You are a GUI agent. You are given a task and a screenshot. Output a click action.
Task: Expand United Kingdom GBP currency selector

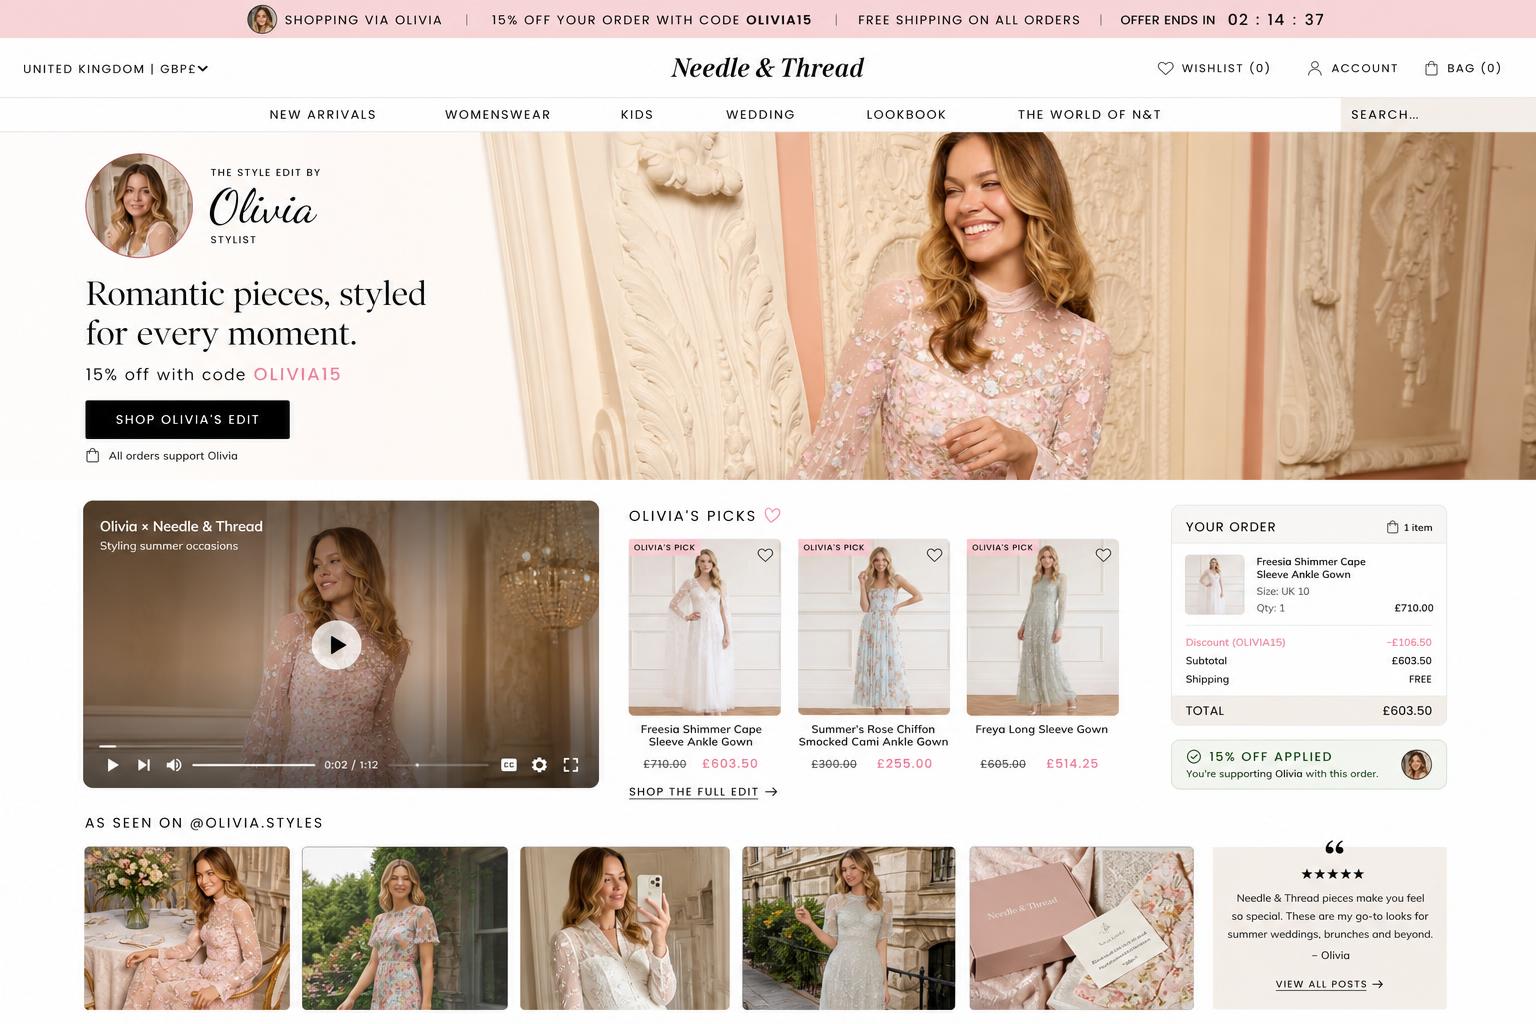pyautogui.click(x=115, y=69)
